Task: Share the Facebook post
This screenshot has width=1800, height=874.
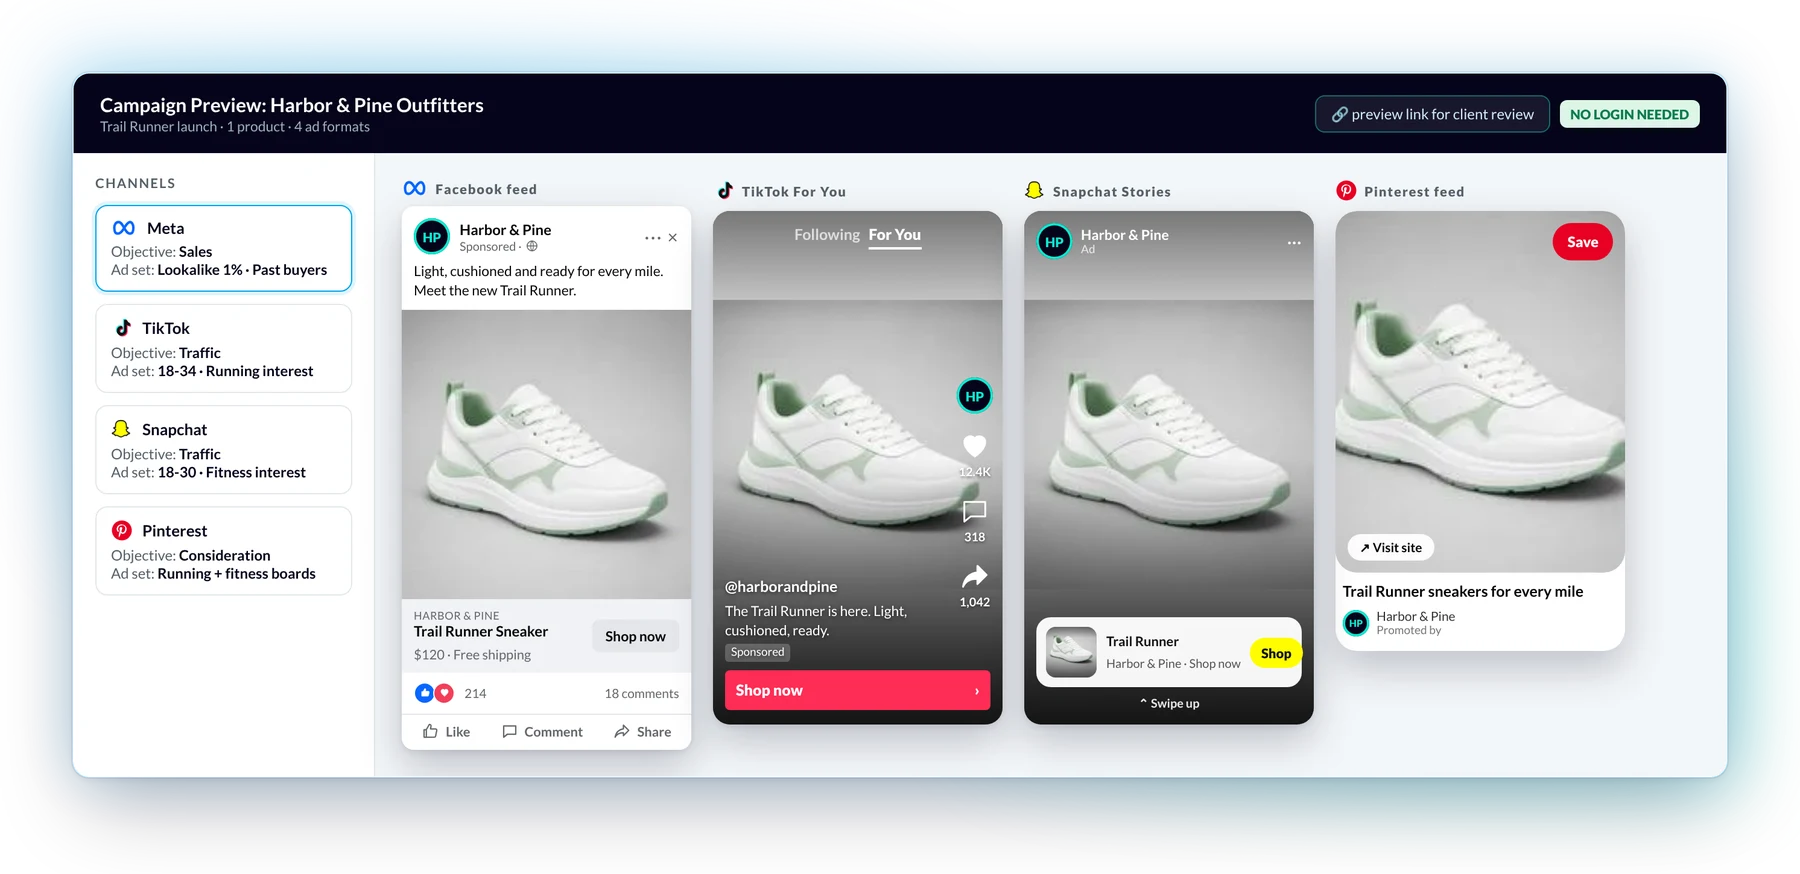Action: tap(642, 732)
